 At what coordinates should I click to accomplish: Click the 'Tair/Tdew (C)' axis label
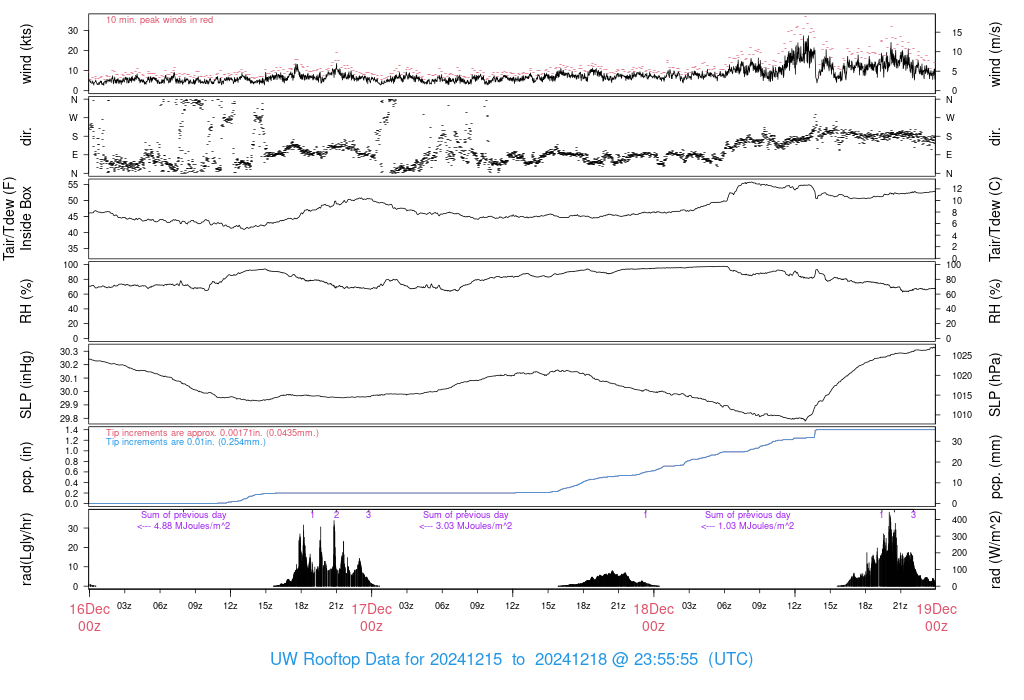pos(995,219)
